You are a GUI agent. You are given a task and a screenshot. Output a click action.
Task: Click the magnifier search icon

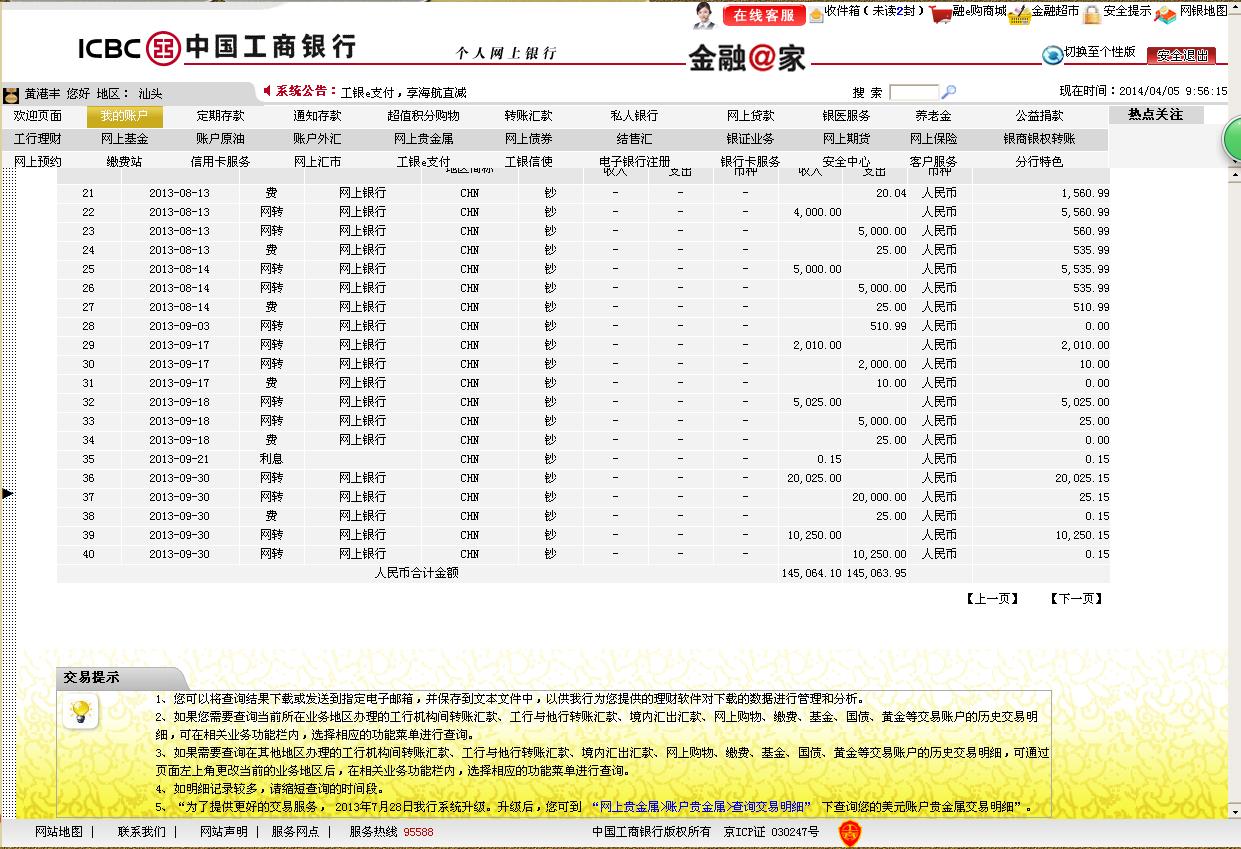click(949, 92)
